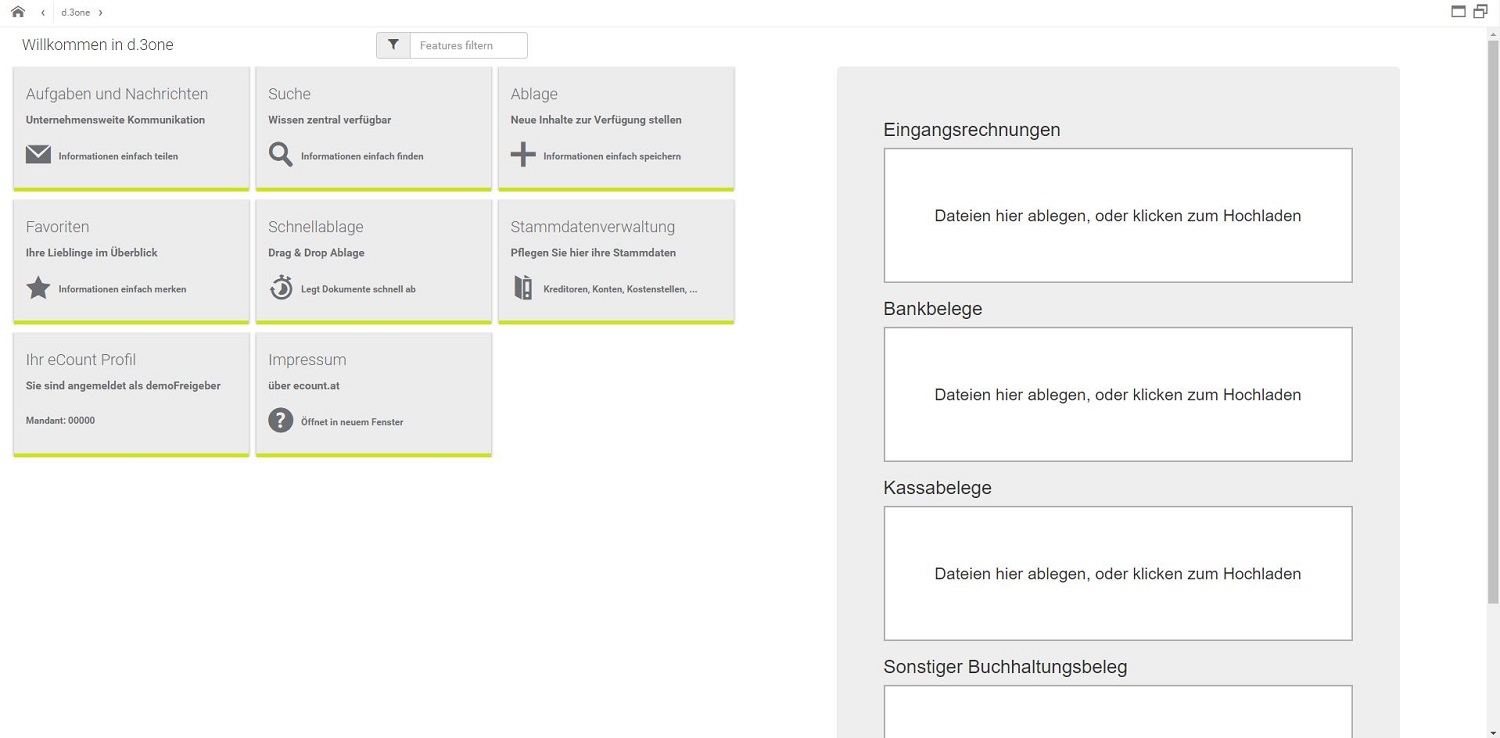Click text 'Informationen einfach teilen'
Image resolution: width=1500 pixels, height=738 pixels.
pyautogui.click(x=118, y=156)
